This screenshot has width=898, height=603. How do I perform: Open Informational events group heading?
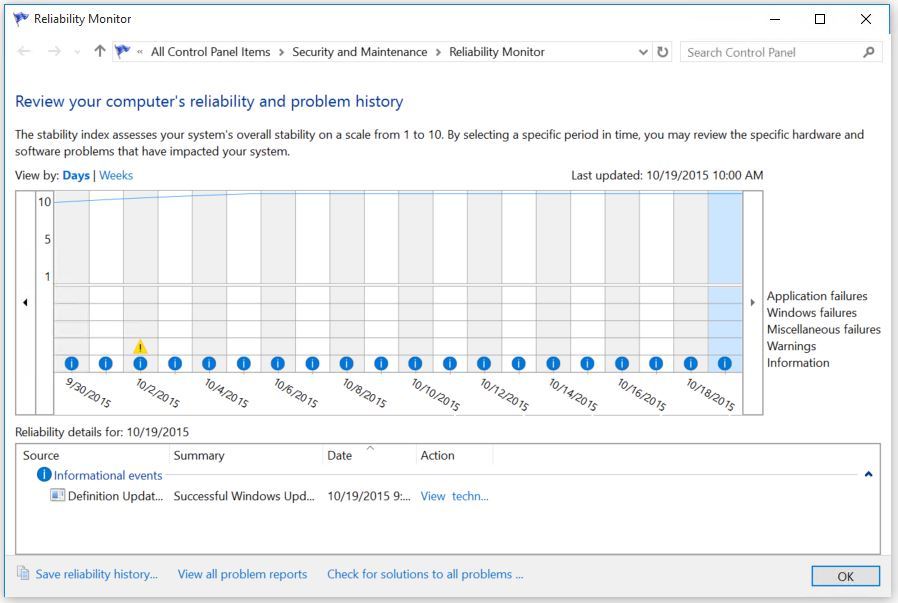[x=108, y=475]
